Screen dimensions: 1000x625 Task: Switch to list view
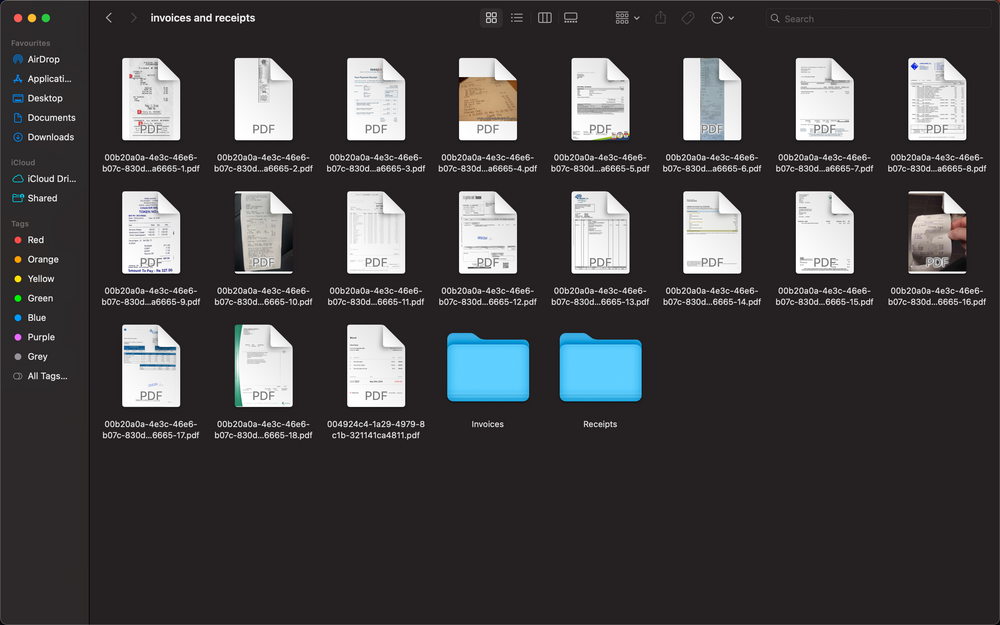(517, 18)
